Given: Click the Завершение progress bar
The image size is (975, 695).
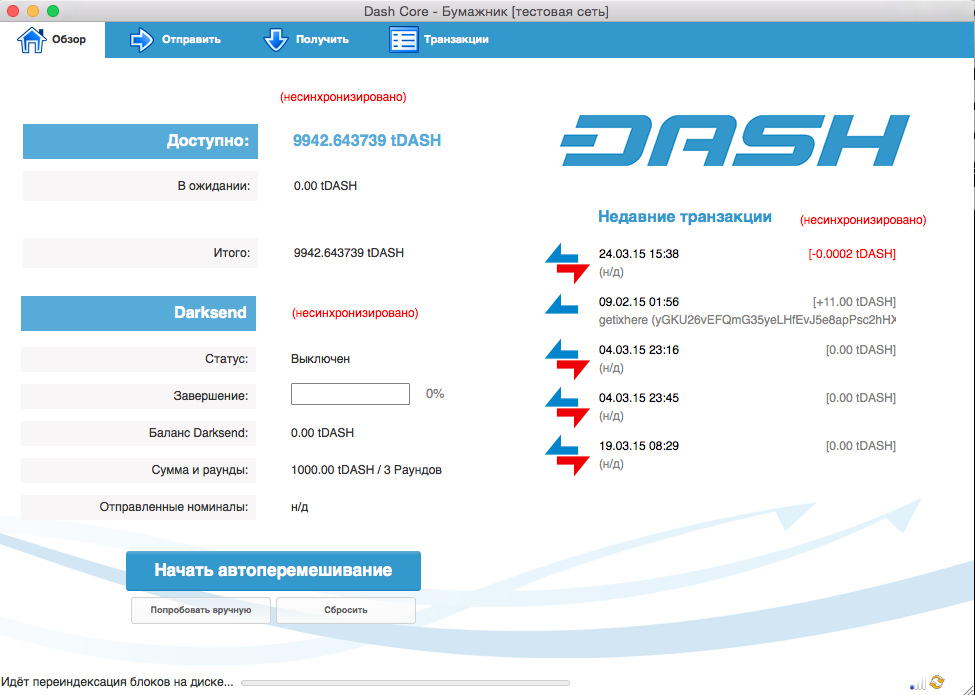Looking at the screenshot, I should pyautogui.click(x=350, y=394).
